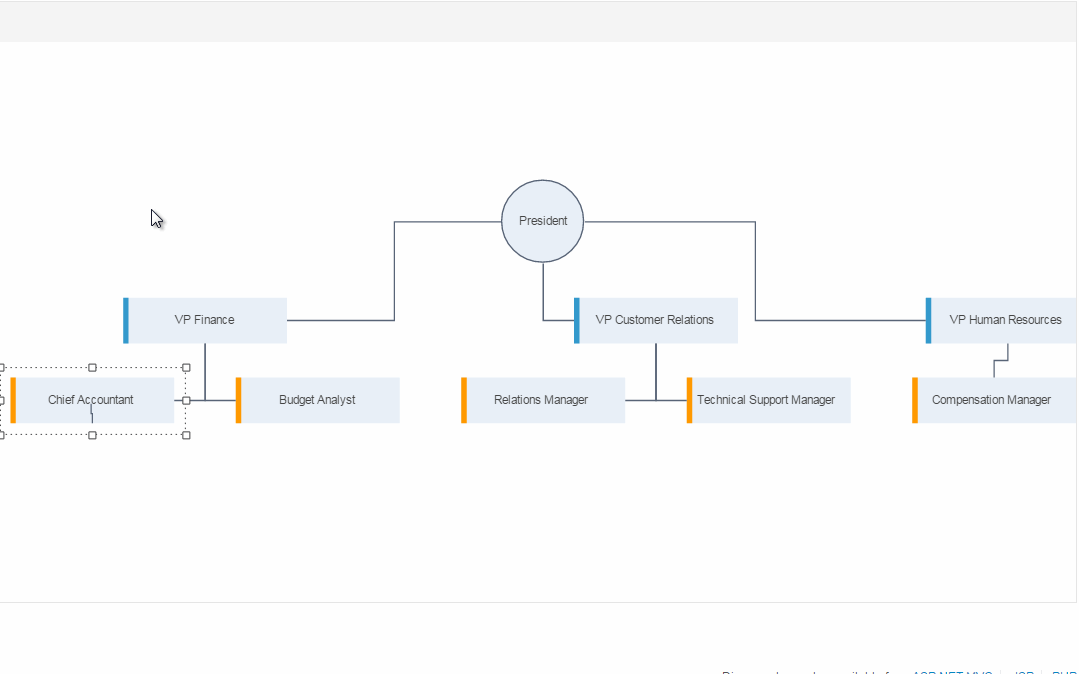The width and height of the screenshot is (1079, 674).
Task: Click the bottom-right corner selection handle
Action: click(186, 435)
